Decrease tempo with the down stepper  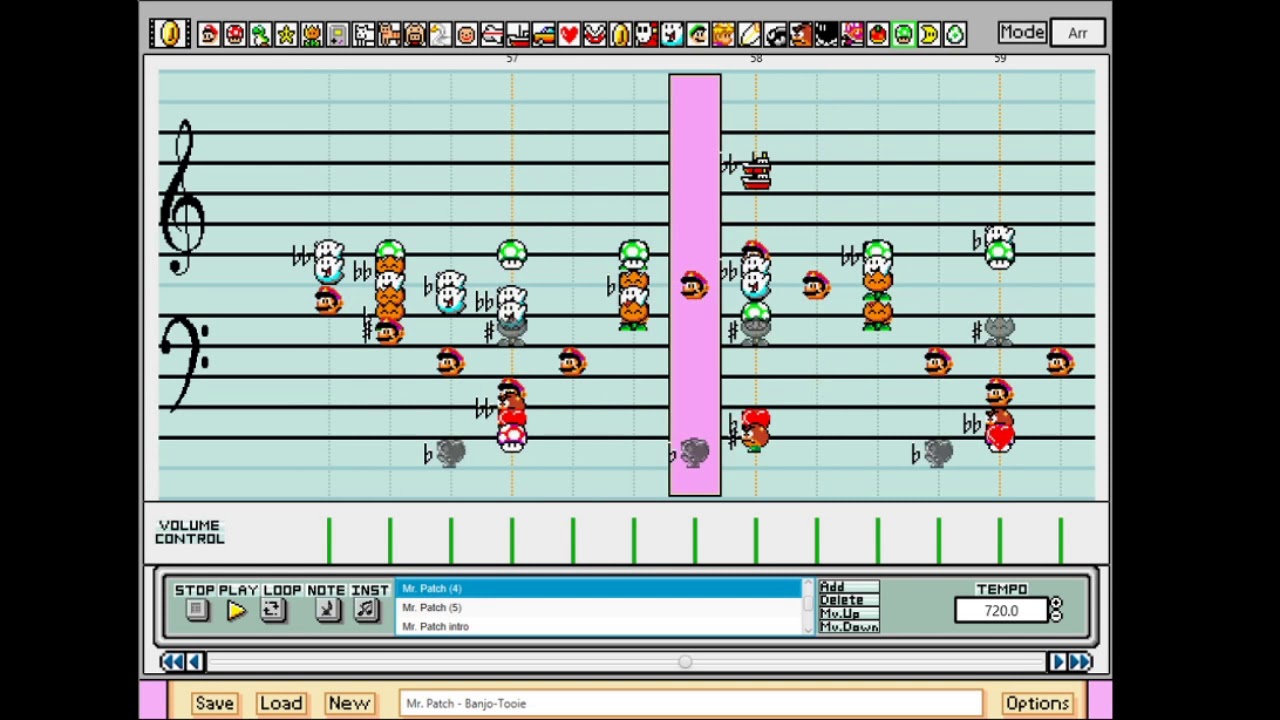point(1056,616)
